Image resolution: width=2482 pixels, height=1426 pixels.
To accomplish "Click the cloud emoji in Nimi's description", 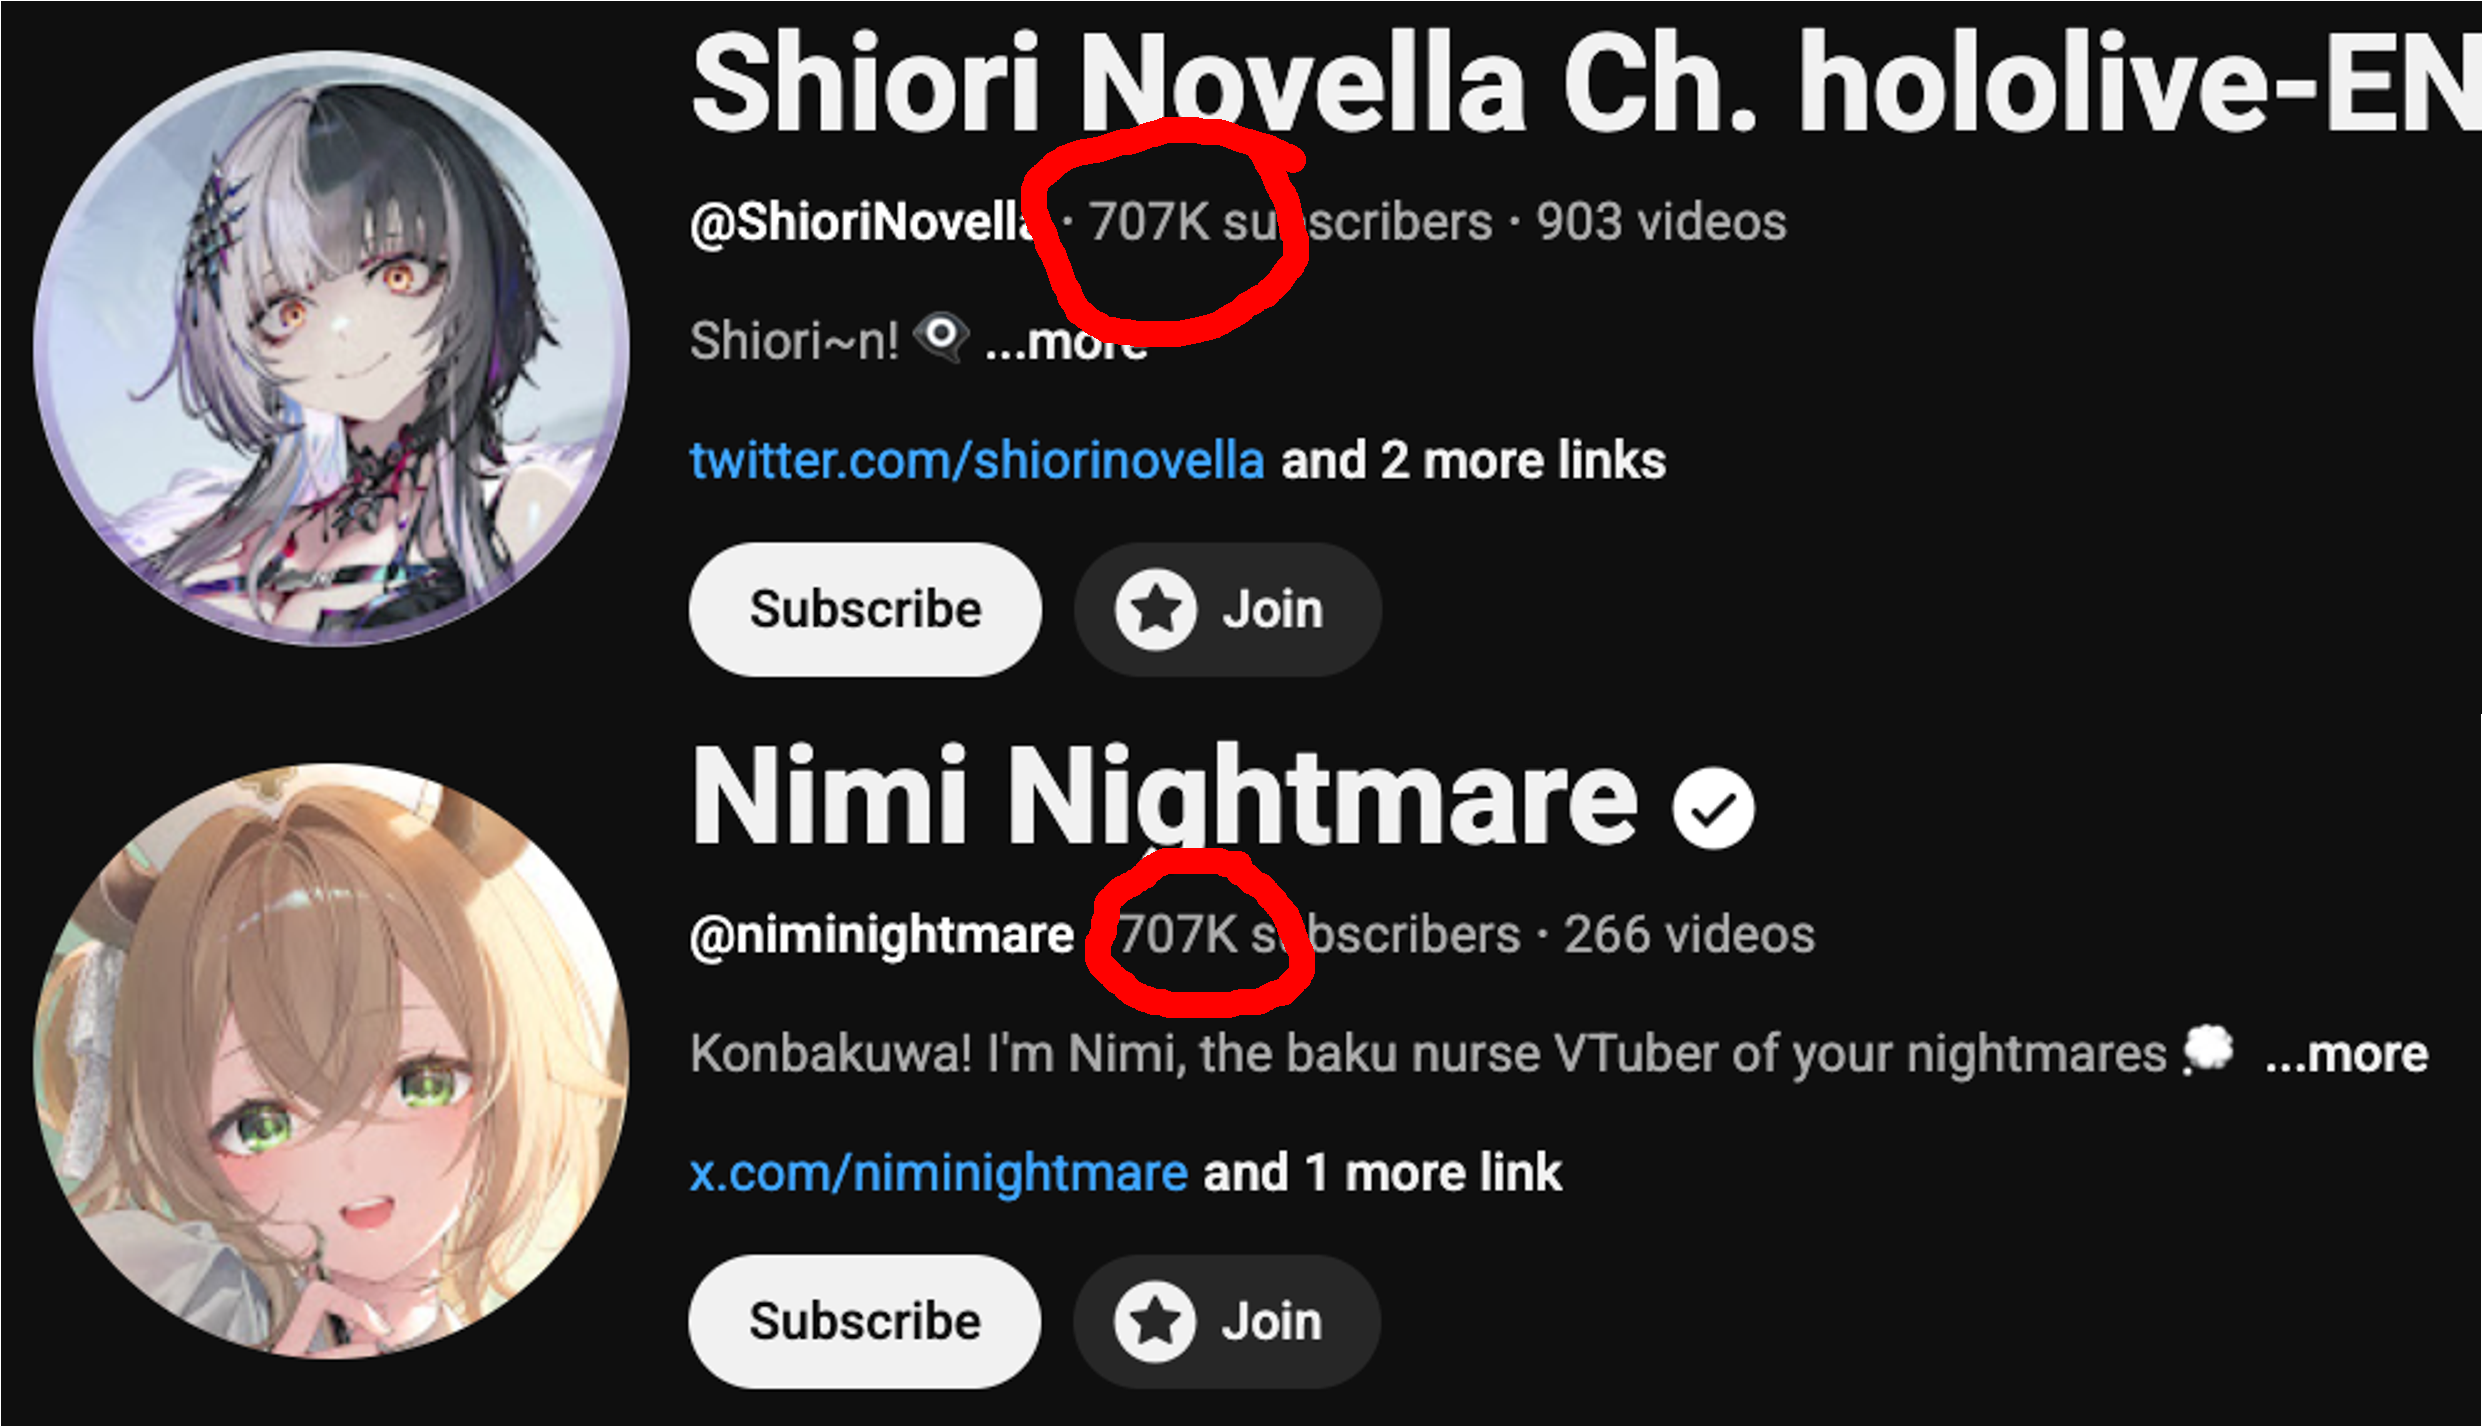I will 2208,1051.
